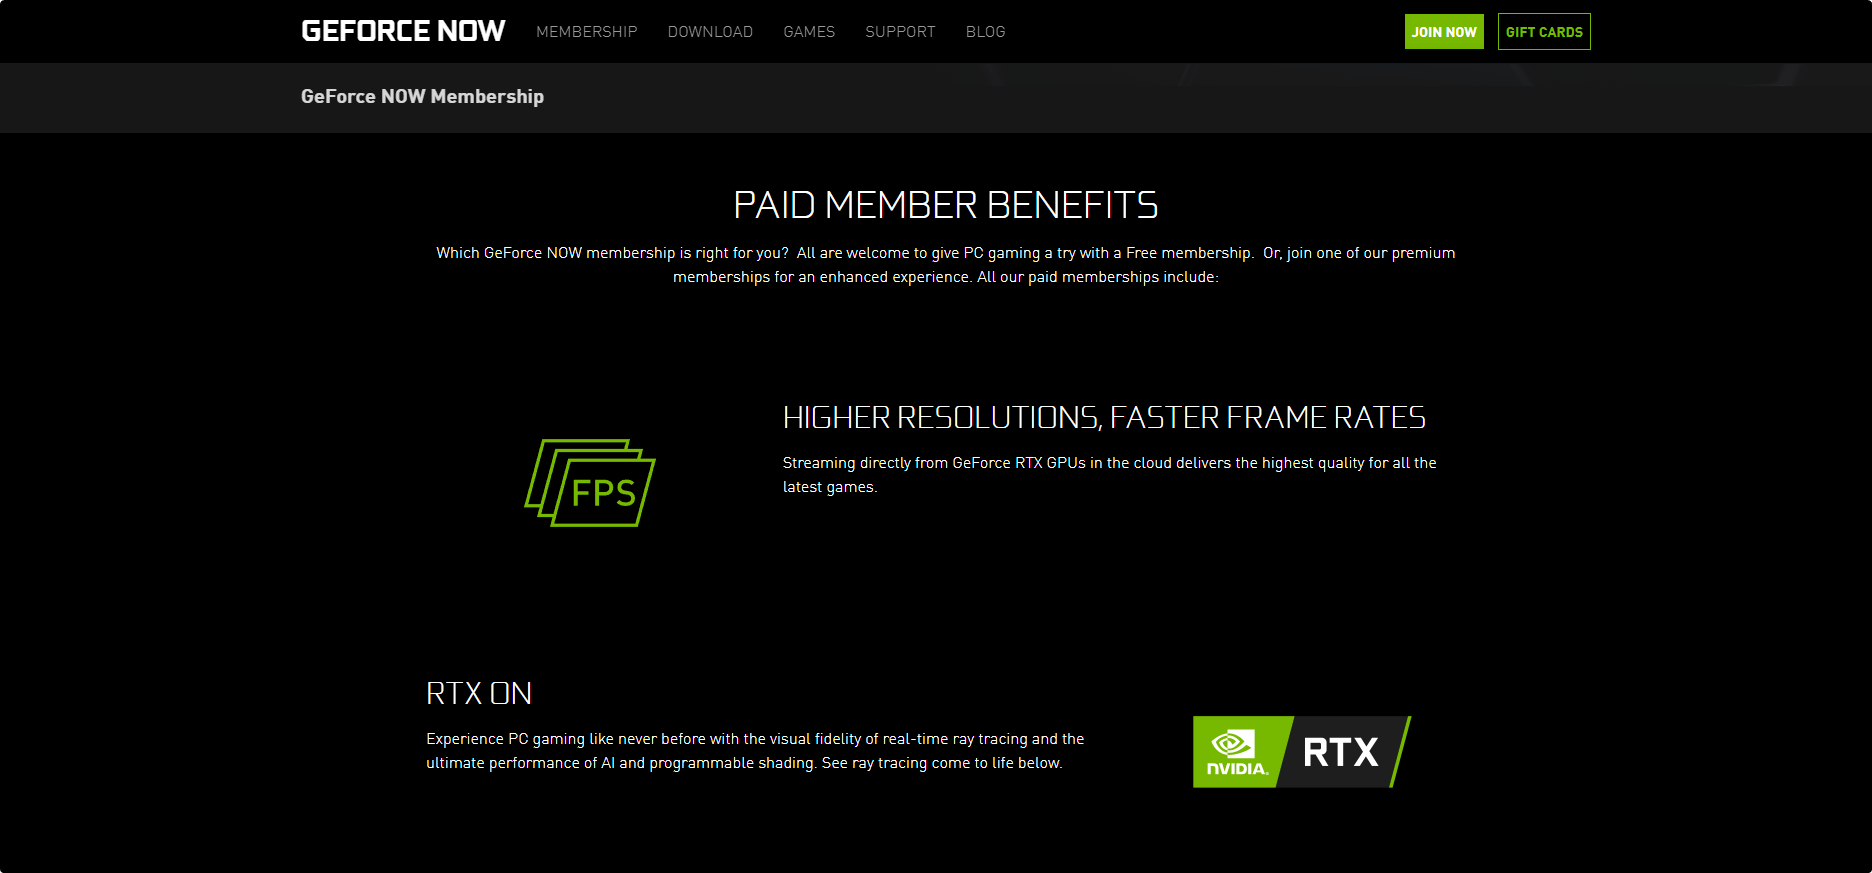This screenshot has width=1872, height=873.
Task: Click the 'All our paid memberships include' sentence
Action: pos(1097,277)
